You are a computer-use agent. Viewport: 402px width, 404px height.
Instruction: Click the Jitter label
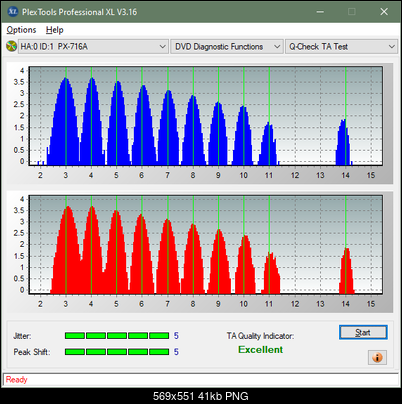(x=22, y=336)
